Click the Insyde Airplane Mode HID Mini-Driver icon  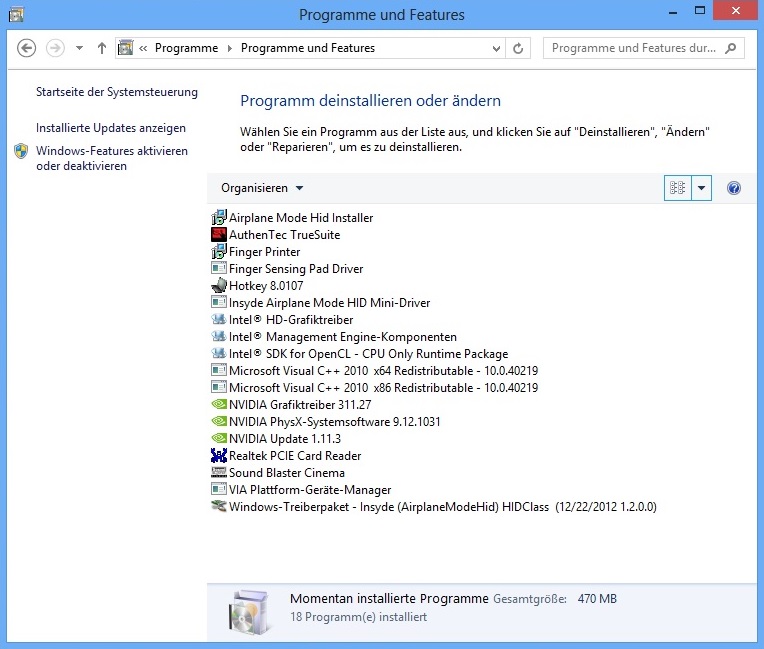(x=219, y=302)
